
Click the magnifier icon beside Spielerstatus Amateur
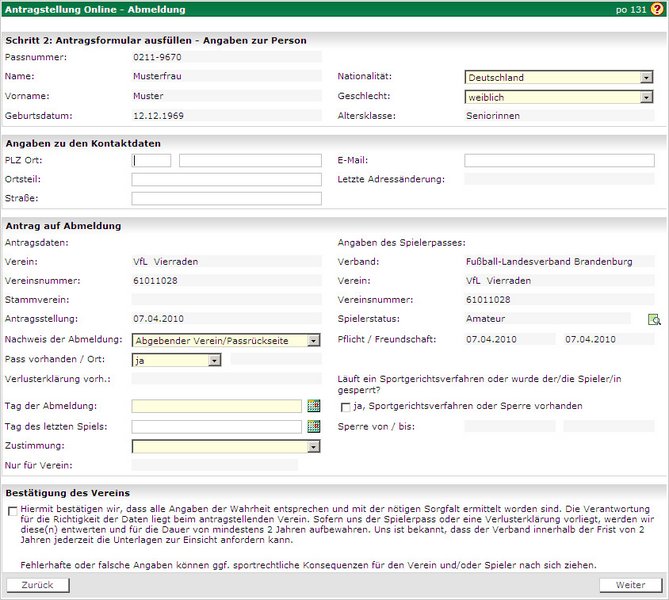(x=655, y=319)
